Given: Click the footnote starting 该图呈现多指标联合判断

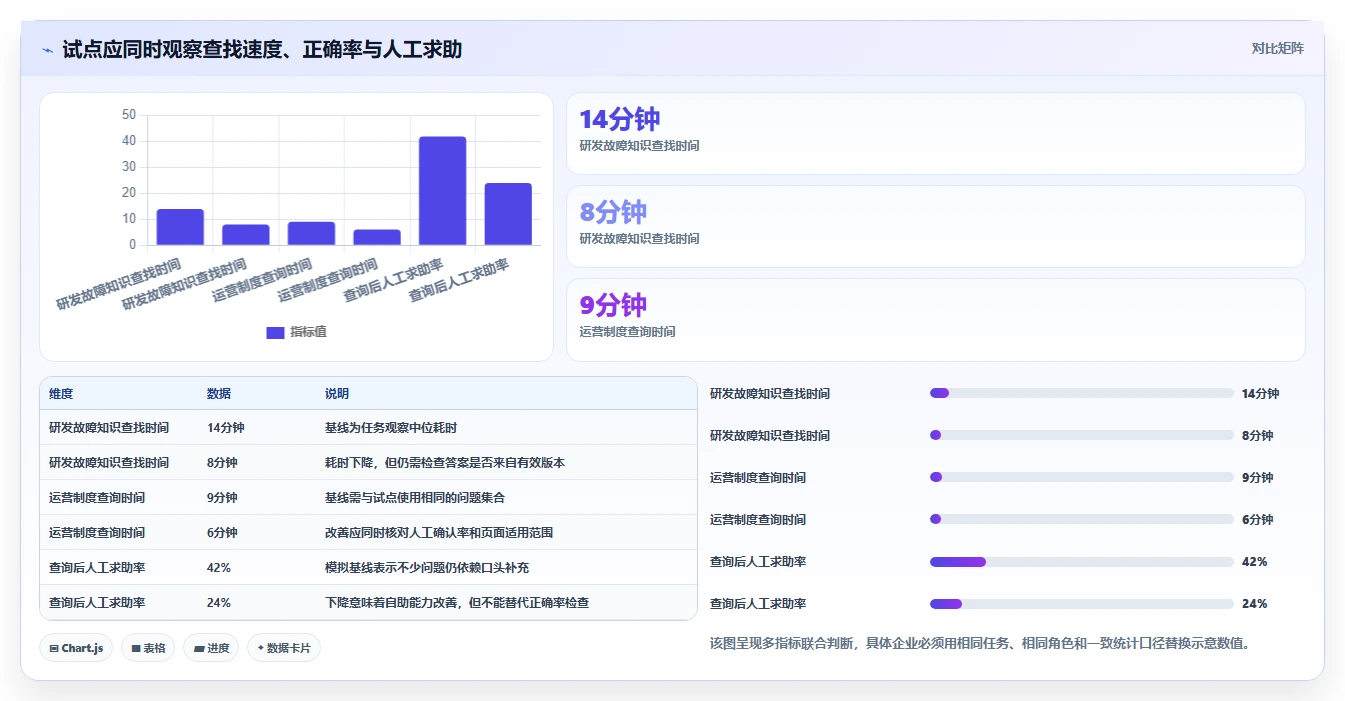Looking at the screenshot, I should pyautogui.click(x=980, y=643).
